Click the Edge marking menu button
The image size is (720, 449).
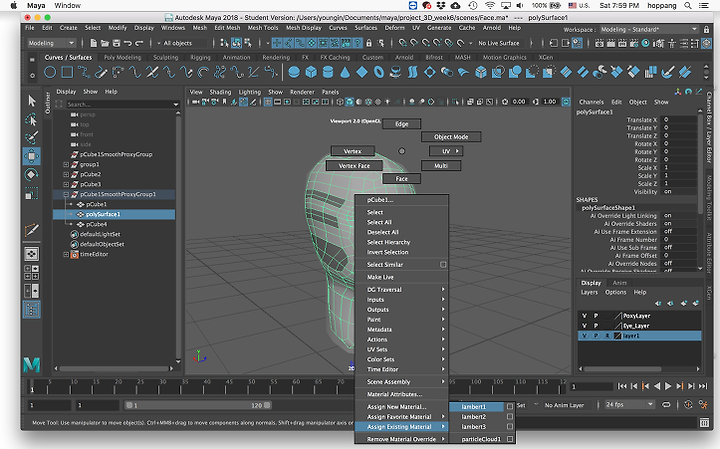pos(402,124)
